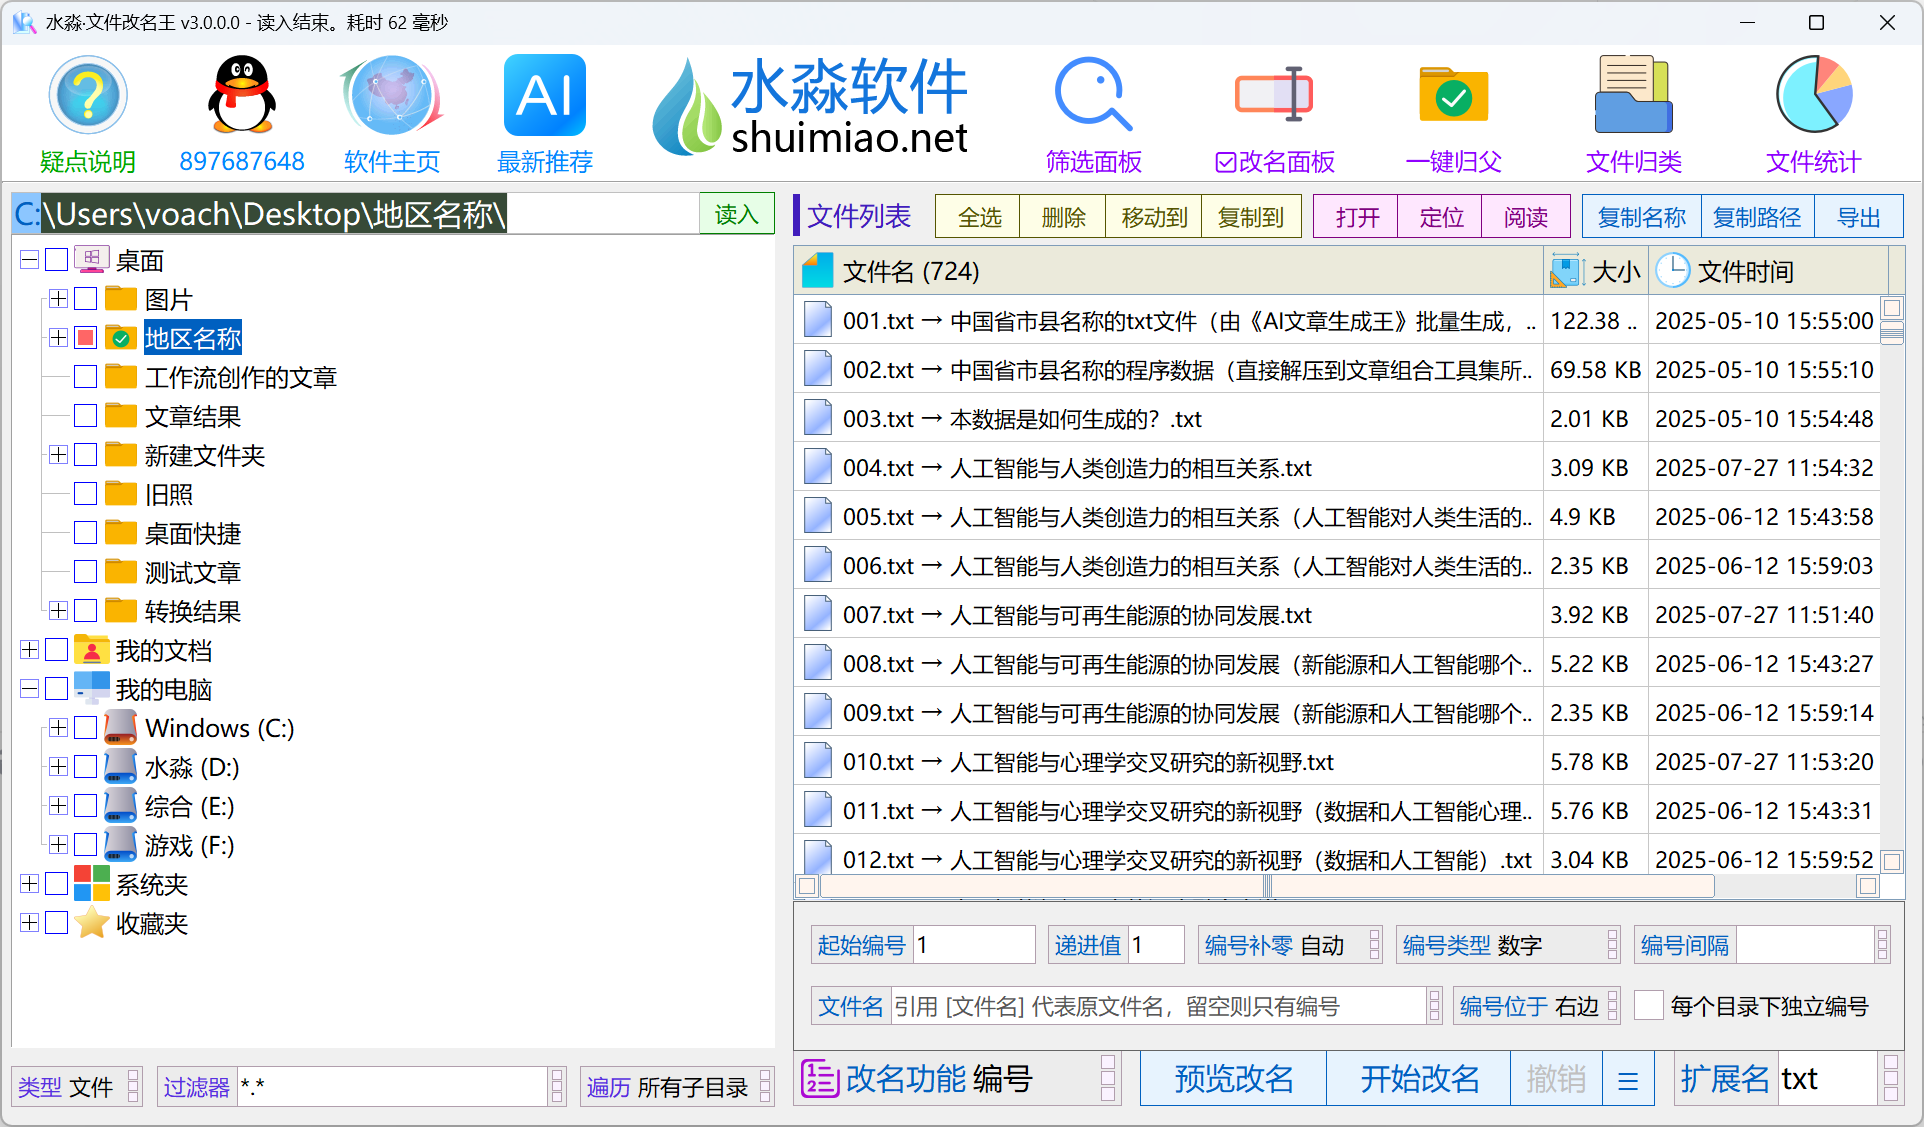This screenshot has width=1924, height=1127.
Task: Click the 开始改名 button
Action: click(1418, 1078)
